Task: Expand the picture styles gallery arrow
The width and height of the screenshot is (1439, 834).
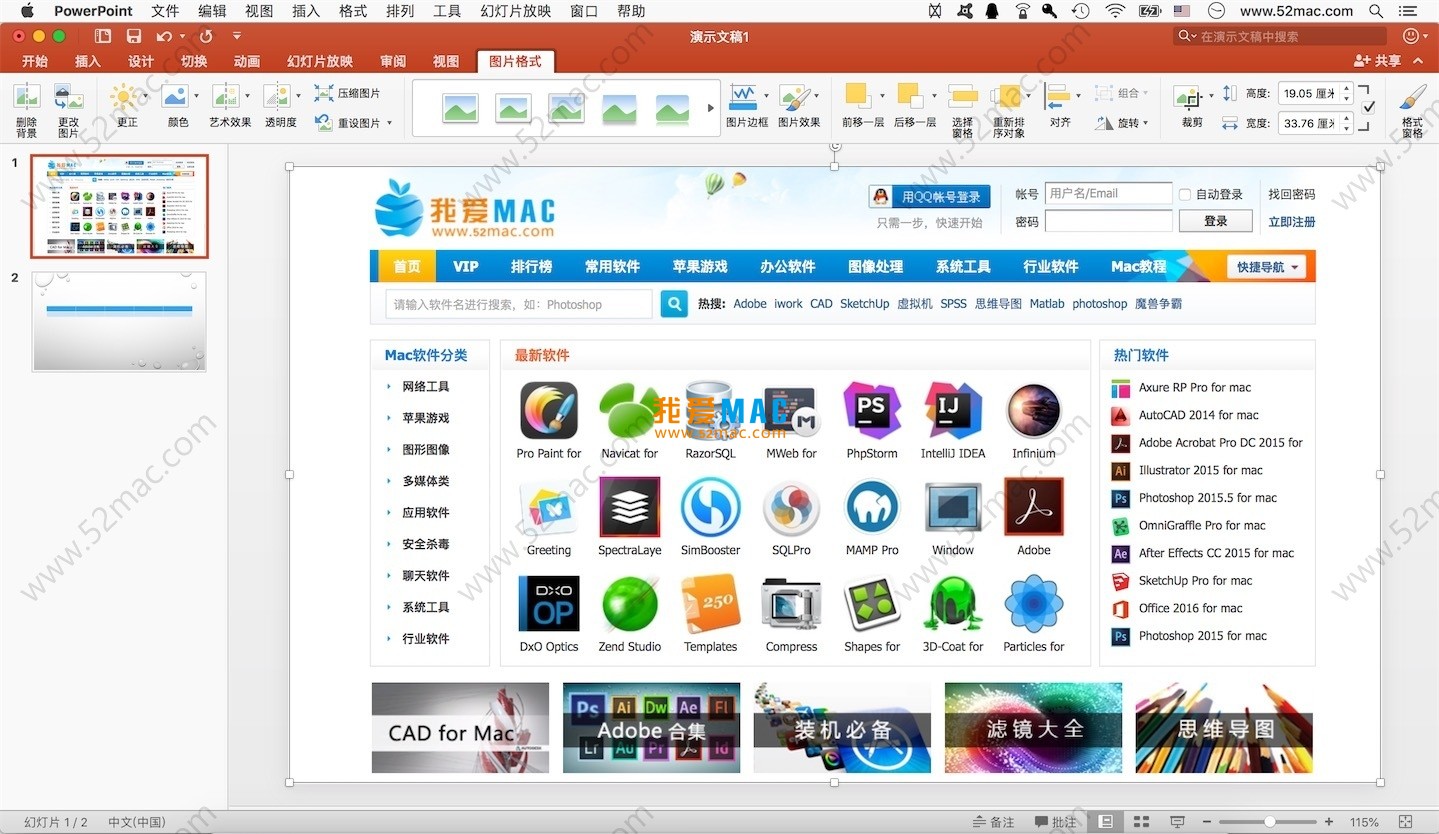Action: [712, 108]
